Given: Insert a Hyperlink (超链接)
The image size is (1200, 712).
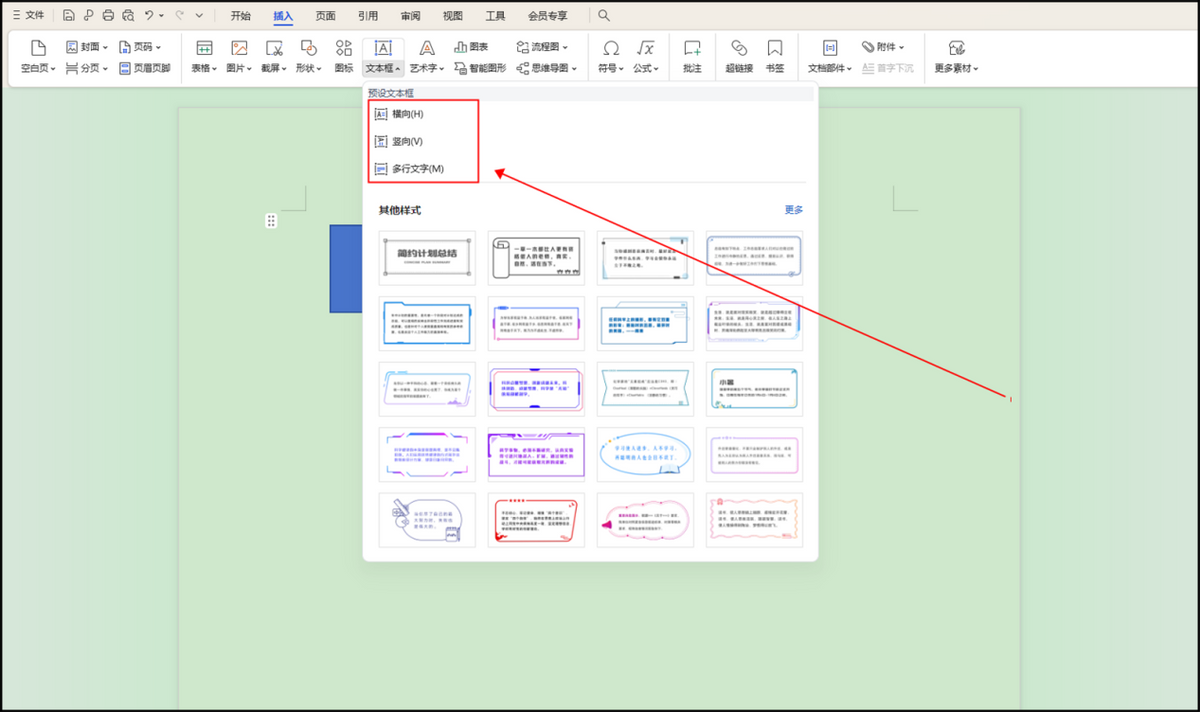Looking at the screenshot, I should tap(739, 57).
